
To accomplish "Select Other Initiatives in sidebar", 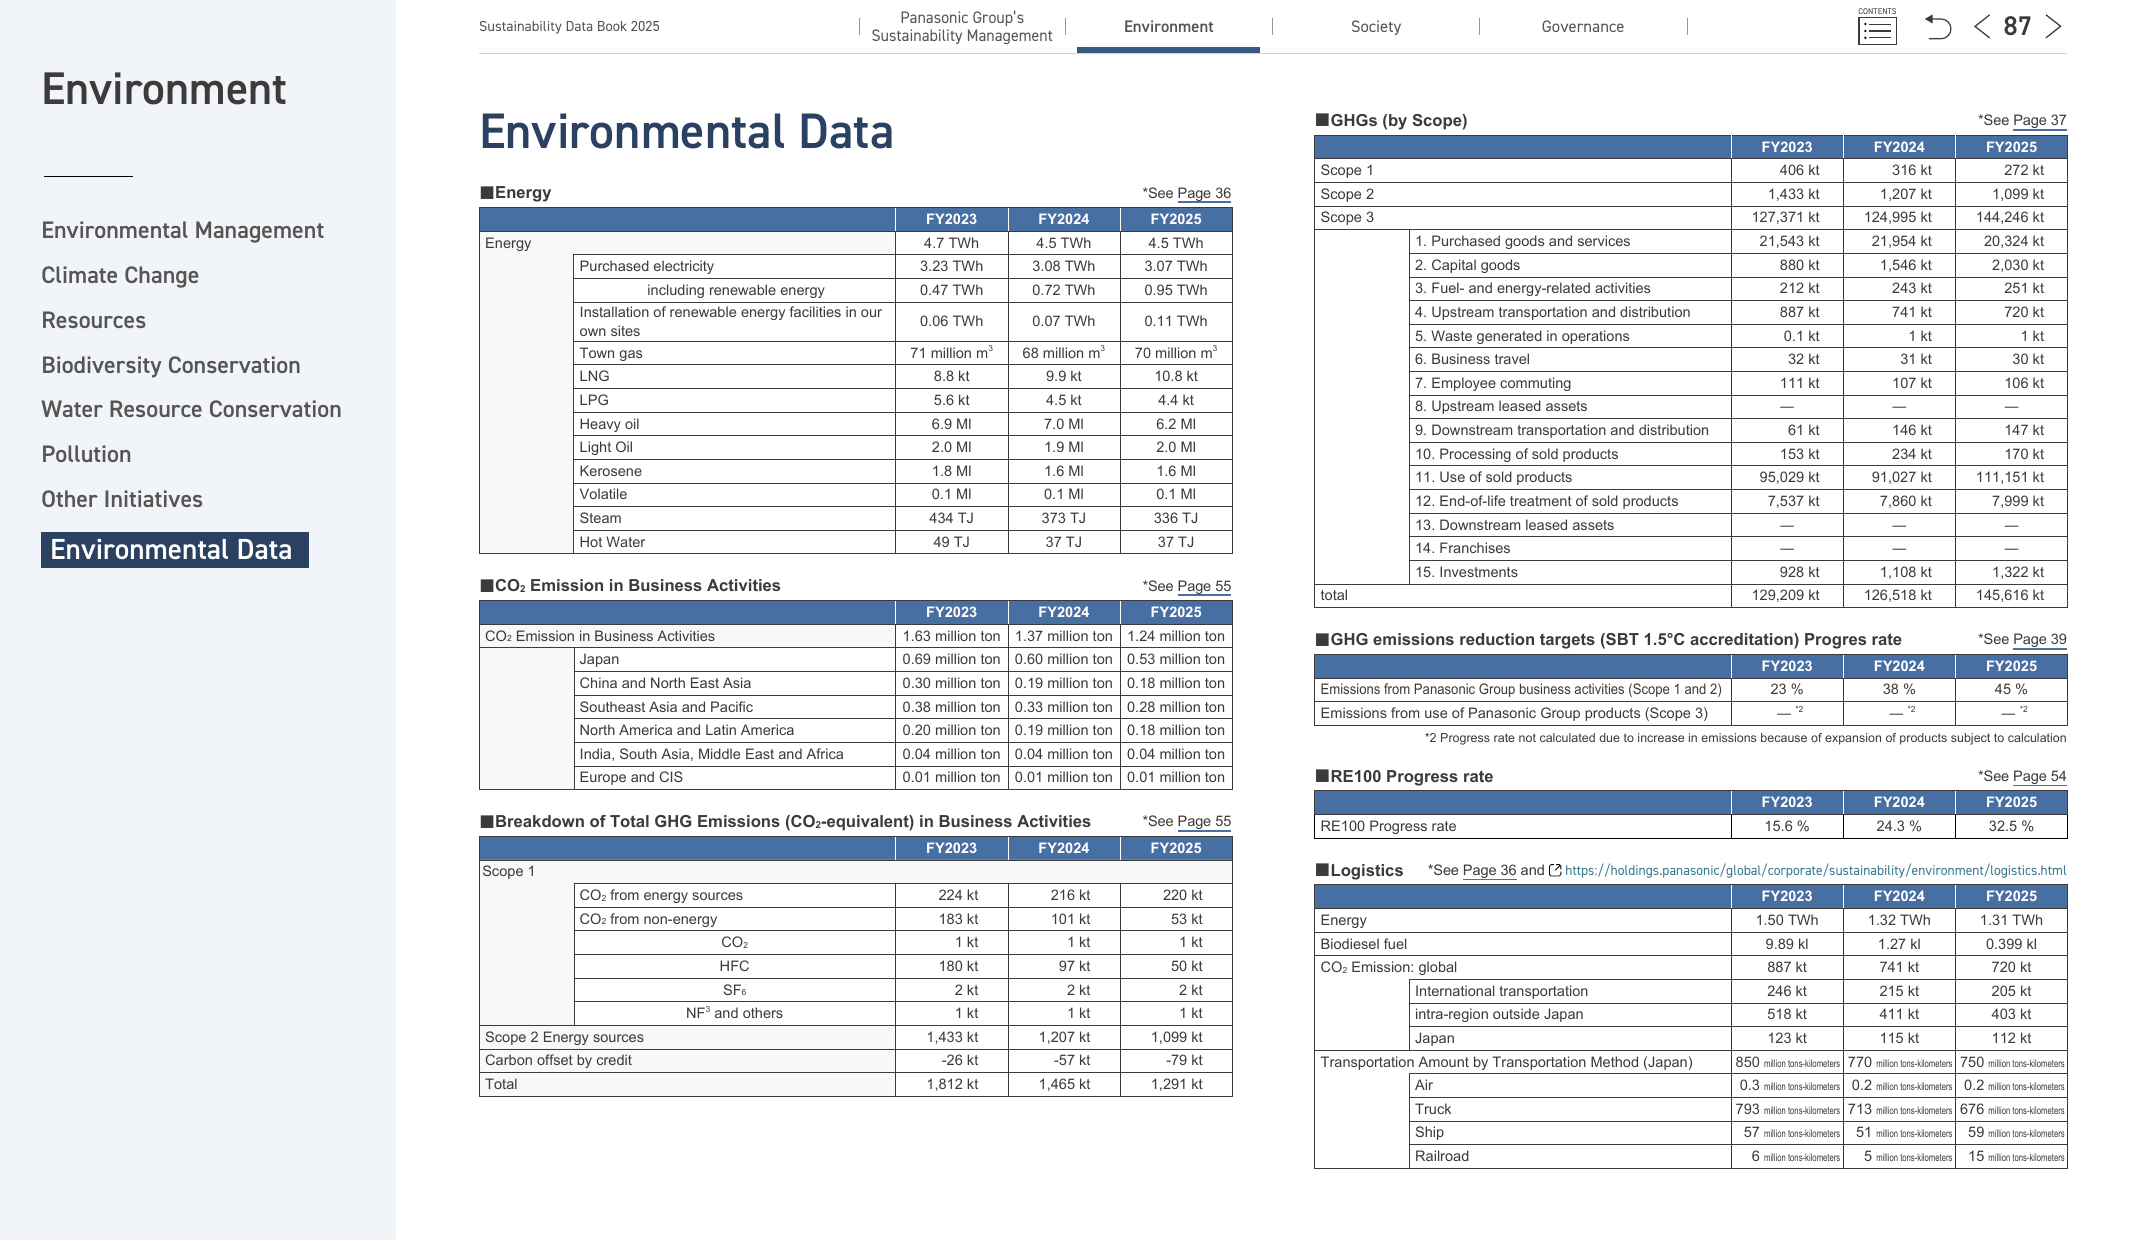I will tap(122, 500).
